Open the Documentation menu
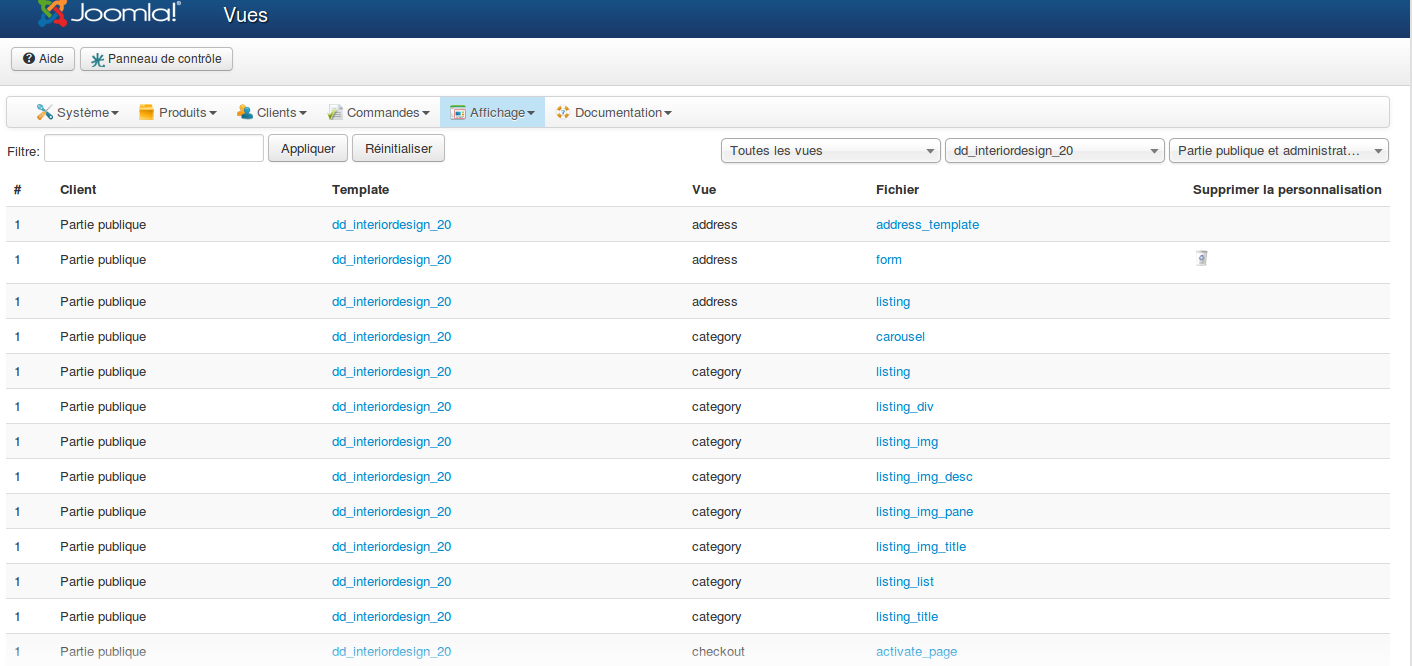Viewport: 1412px width, 666px height. pos(614,112)
